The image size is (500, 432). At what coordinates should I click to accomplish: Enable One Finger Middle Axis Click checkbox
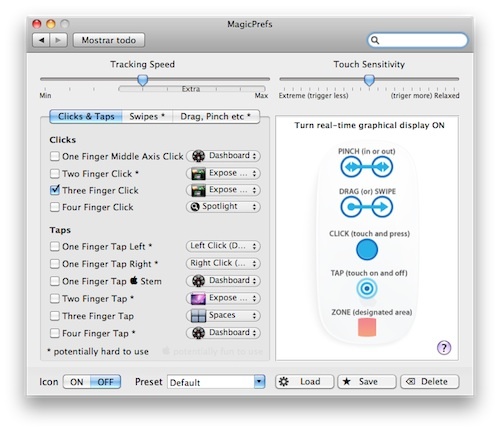coord(55,156)
